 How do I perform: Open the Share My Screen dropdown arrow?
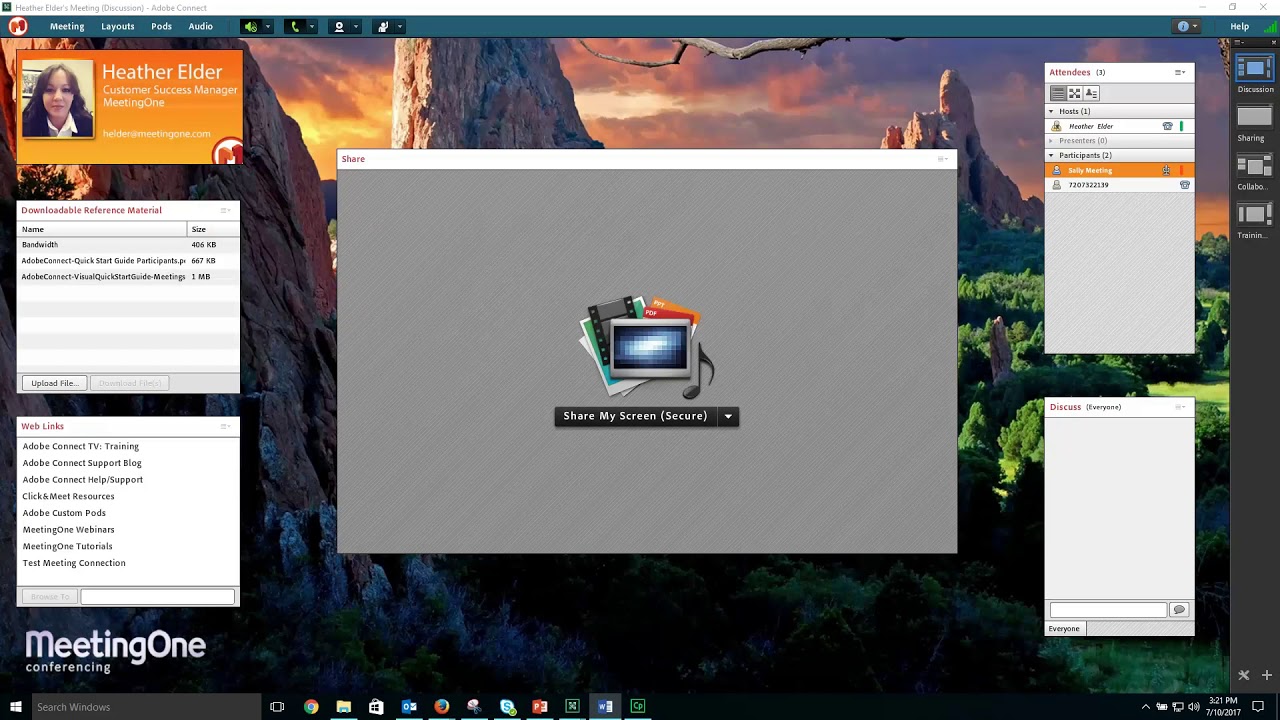pyautogui.click(x=728, y=416)
